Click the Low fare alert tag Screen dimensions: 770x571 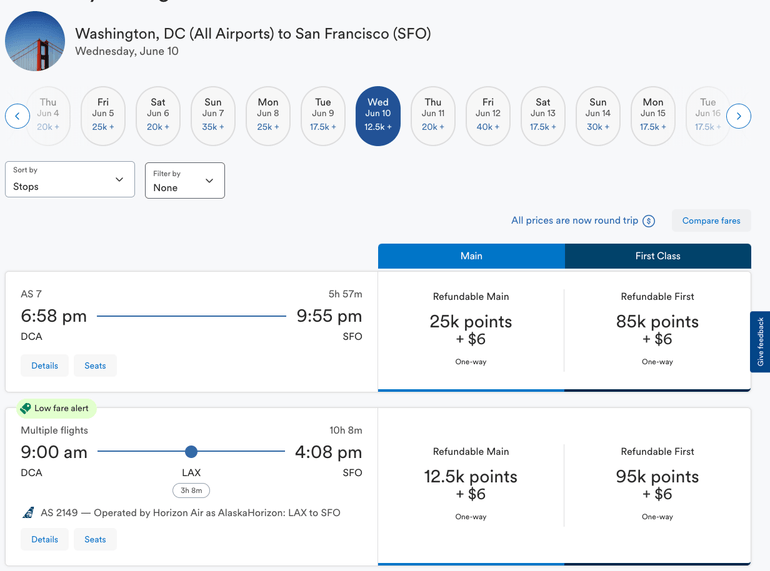pyautogui.click(x=56, y=408)
